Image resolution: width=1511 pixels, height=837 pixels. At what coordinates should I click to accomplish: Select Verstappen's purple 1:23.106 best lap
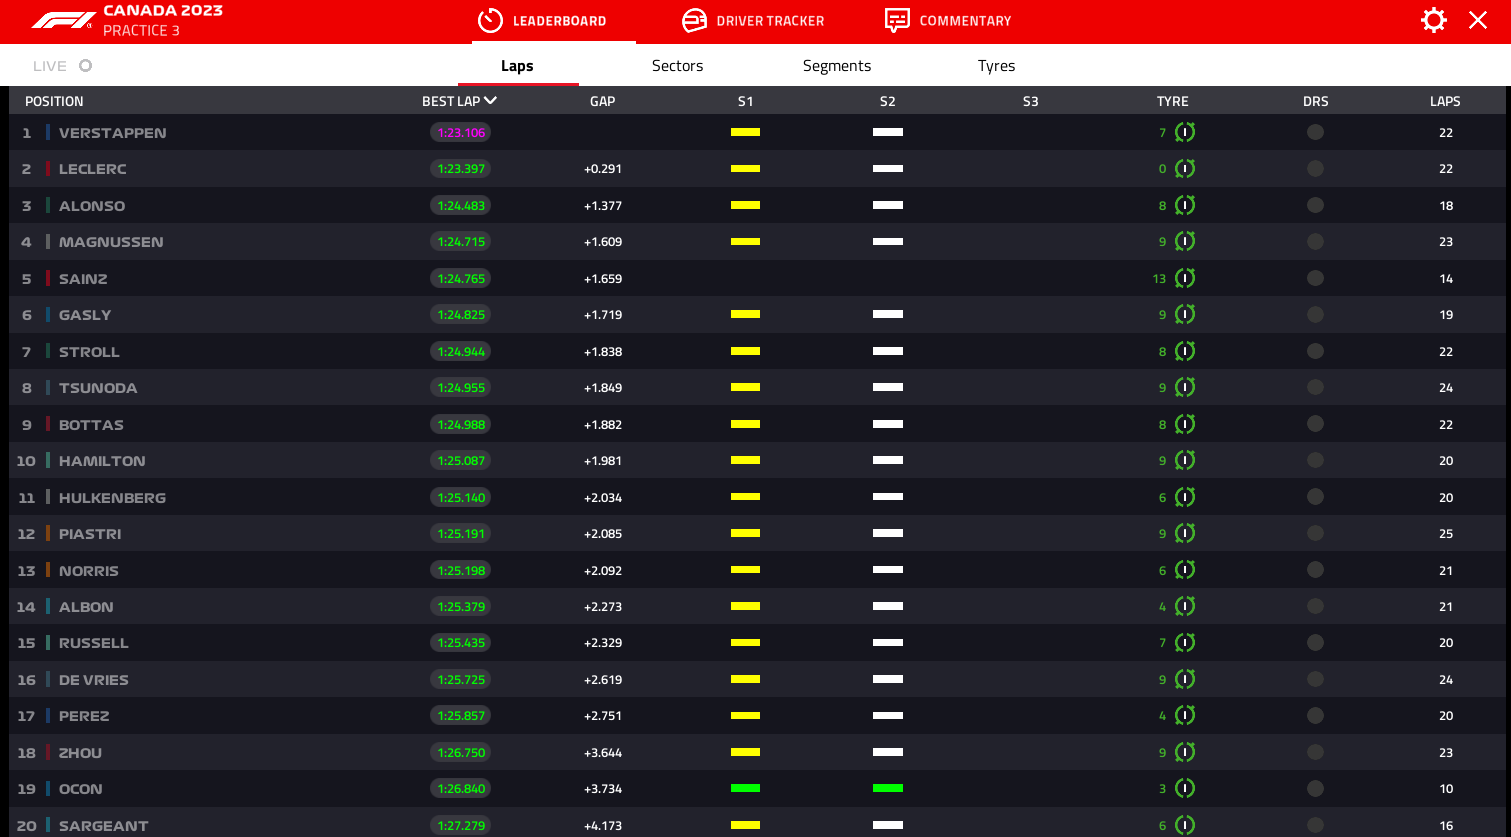(x=461, y=132)
